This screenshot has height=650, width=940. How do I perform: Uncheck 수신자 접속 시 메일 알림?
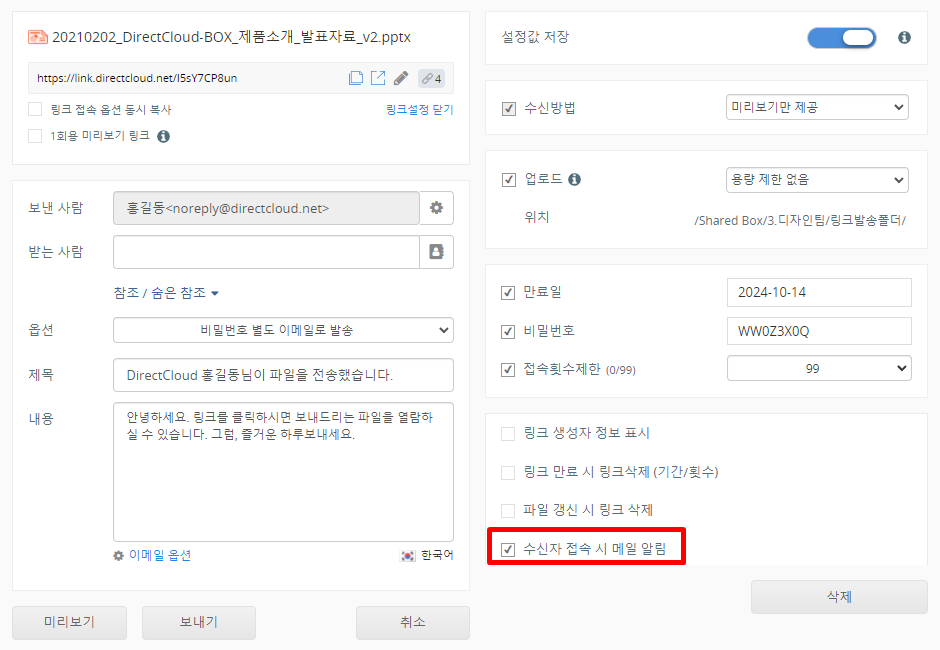(509, 549)
